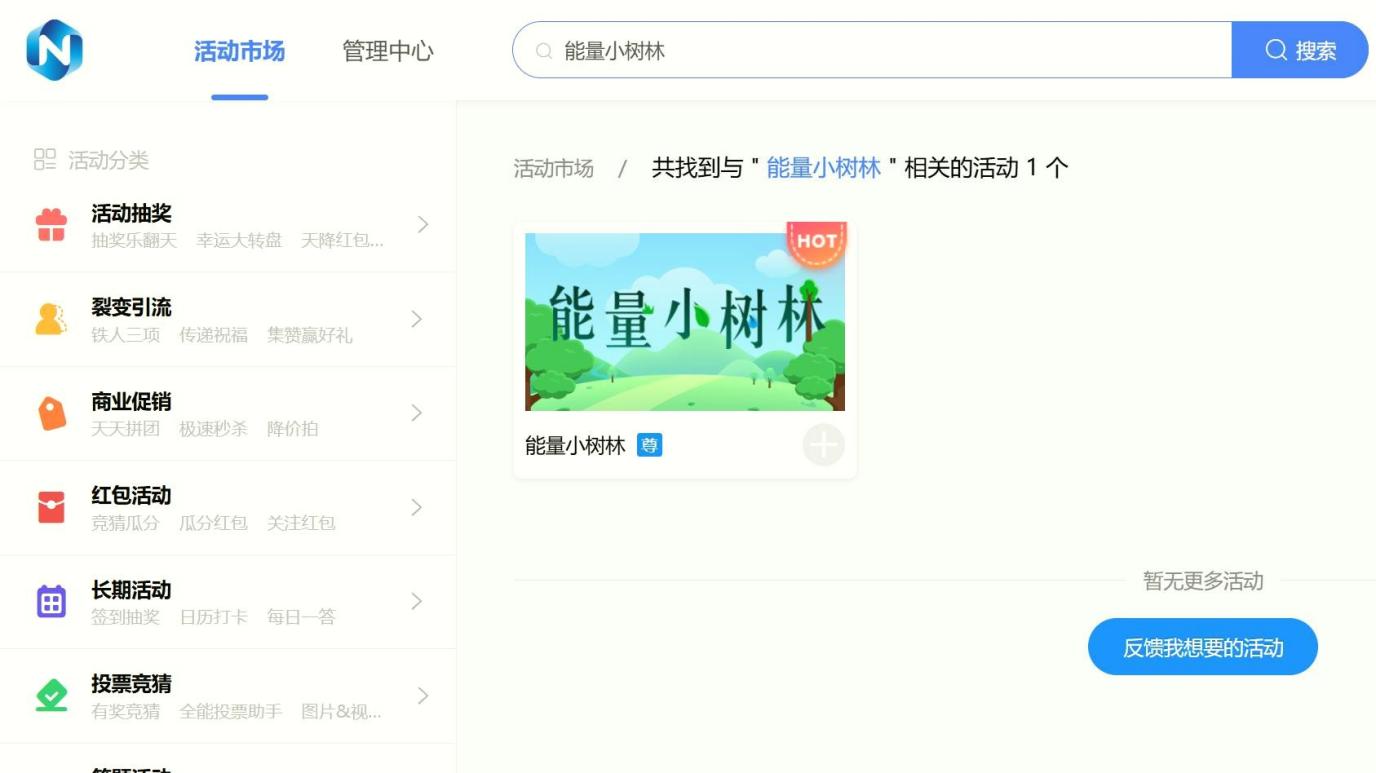Click the plus icon on 能量小树林 card
Screen dimensions: 1376x773
click(x=823, y=446)
